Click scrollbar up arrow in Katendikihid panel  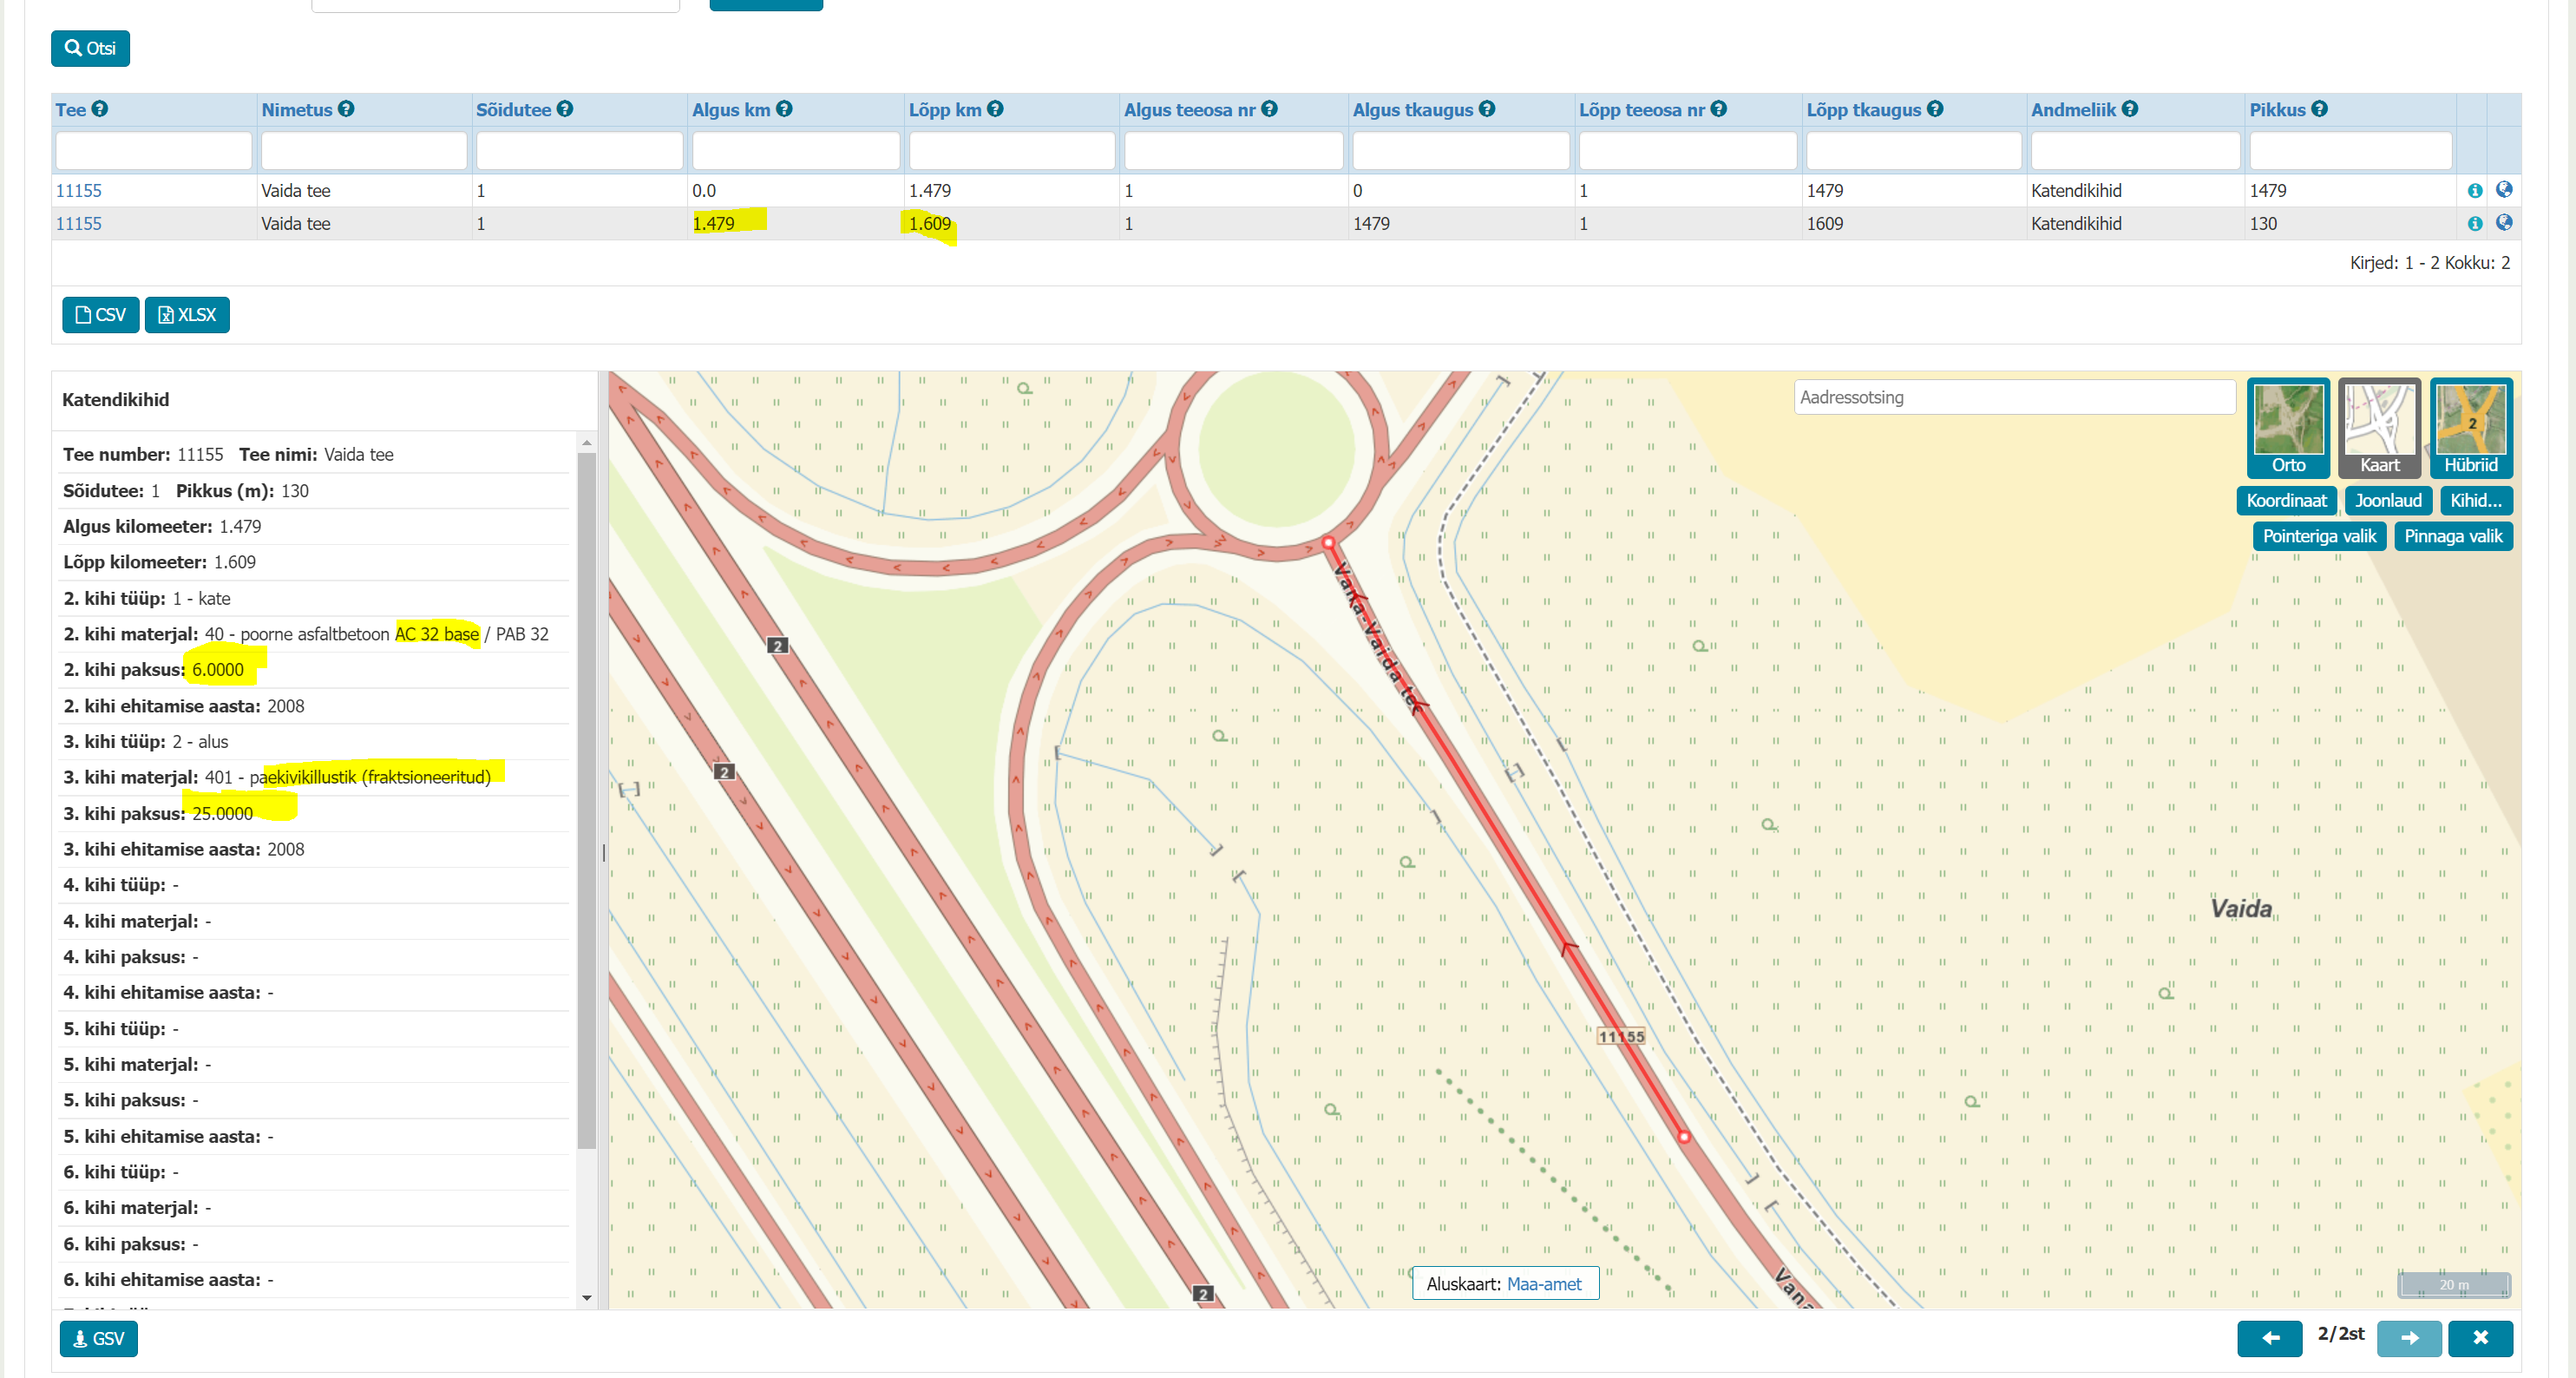coord(587,442)
